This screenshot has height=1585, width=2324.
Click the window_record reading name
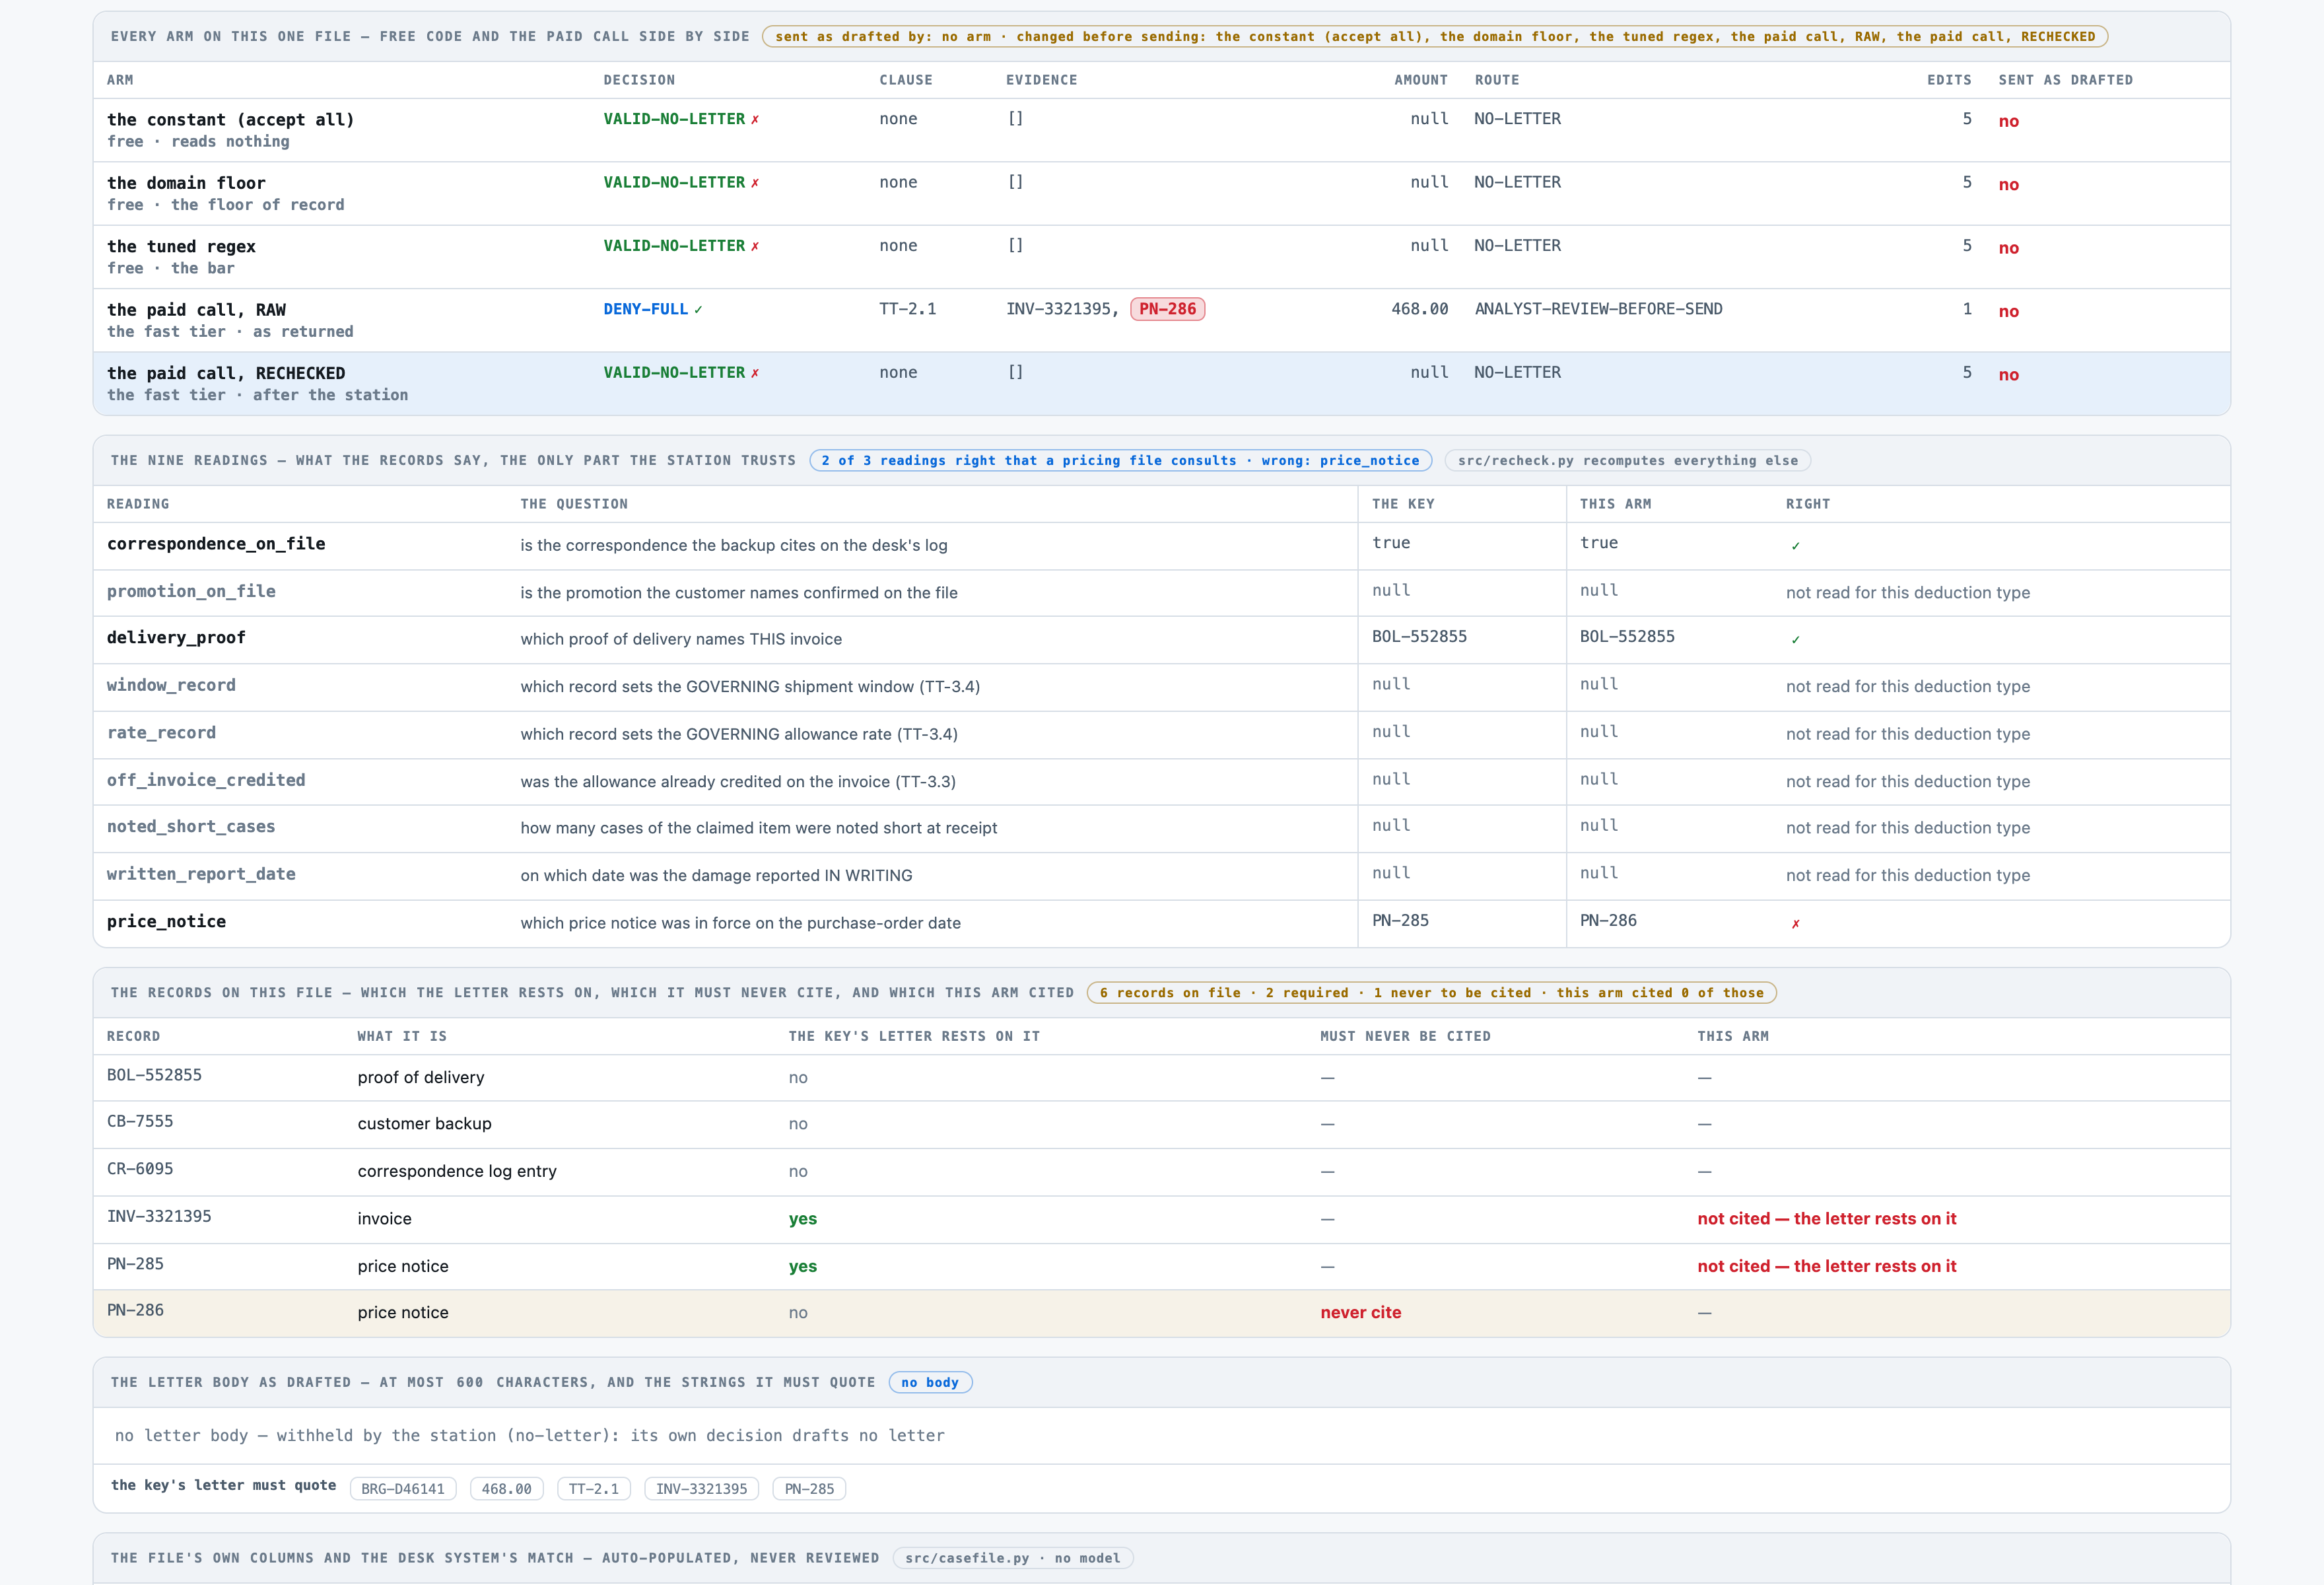pos(171,685)
